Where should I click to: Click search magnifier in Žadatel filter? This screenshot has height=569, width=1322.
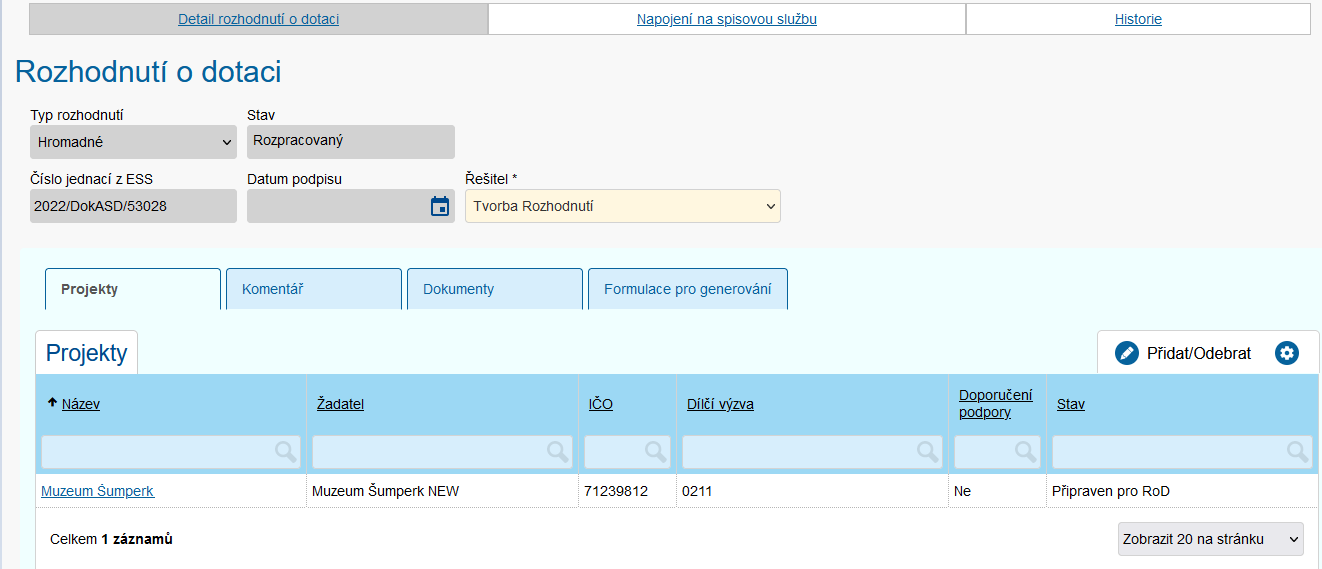point(558,452)
